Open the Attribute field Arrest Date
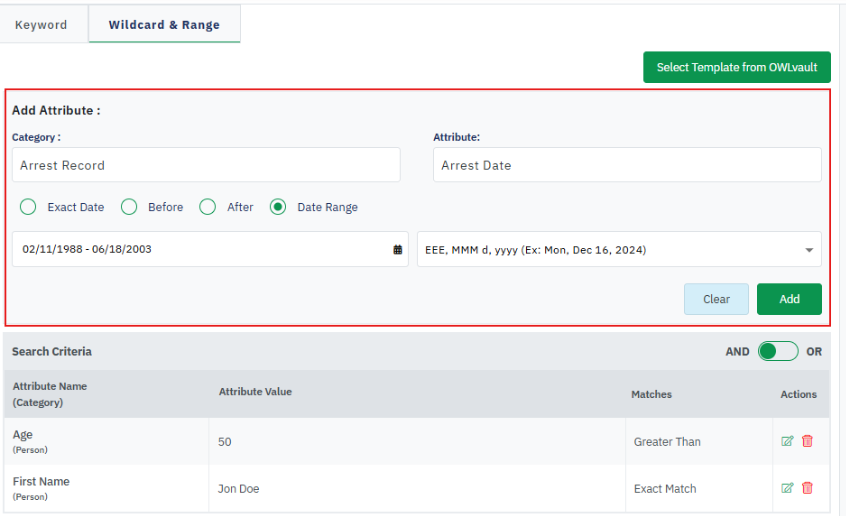The image size is (846, 516). click(627, 165)
